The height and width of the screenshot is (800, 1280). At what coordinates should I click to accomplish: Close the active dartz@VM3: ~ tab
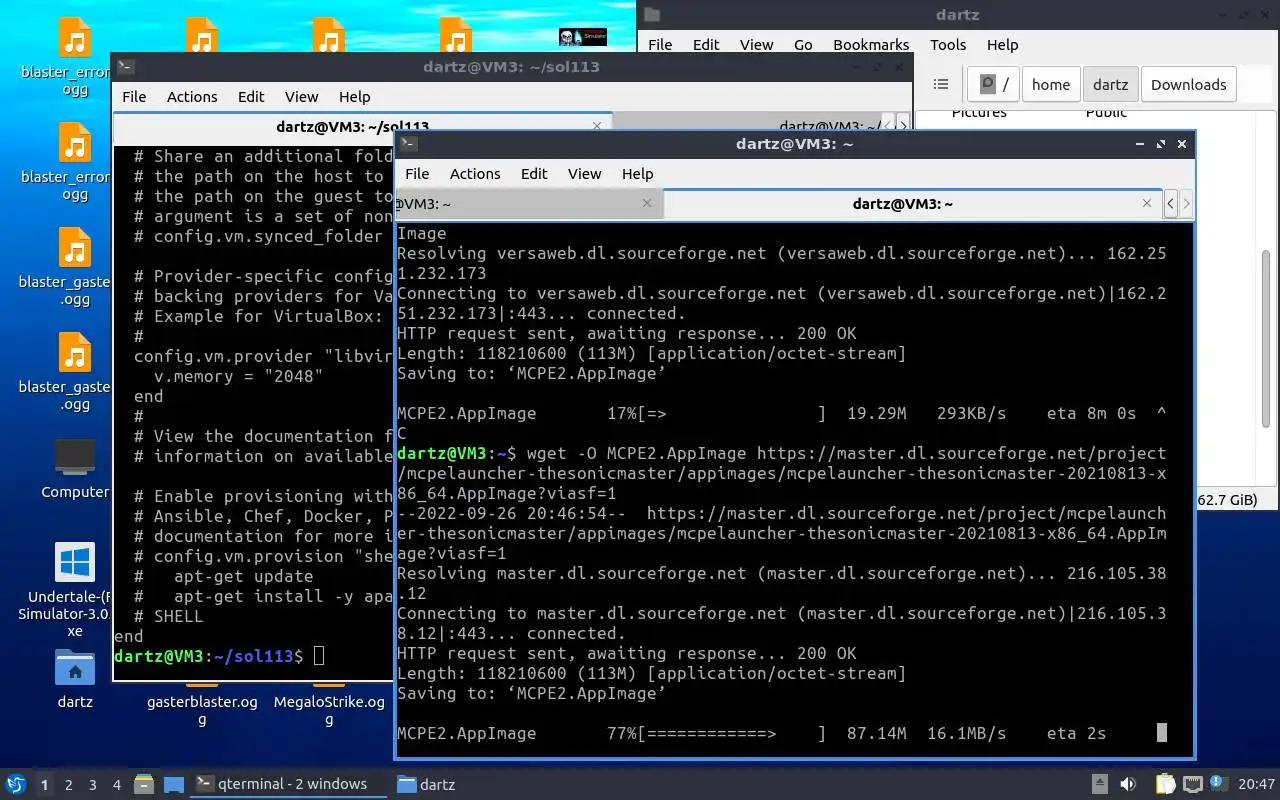[x=1147, y=203]
